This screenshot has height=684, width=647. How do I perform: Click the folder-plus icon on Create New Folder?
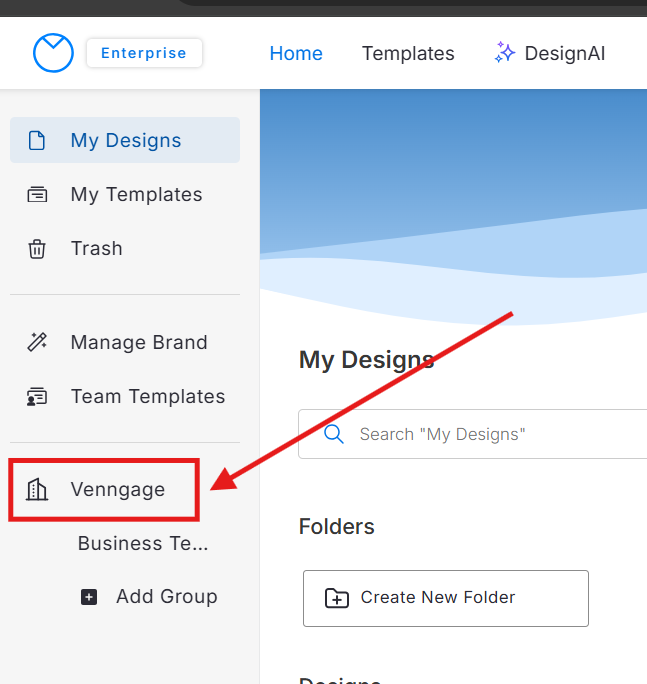(337, 598)
